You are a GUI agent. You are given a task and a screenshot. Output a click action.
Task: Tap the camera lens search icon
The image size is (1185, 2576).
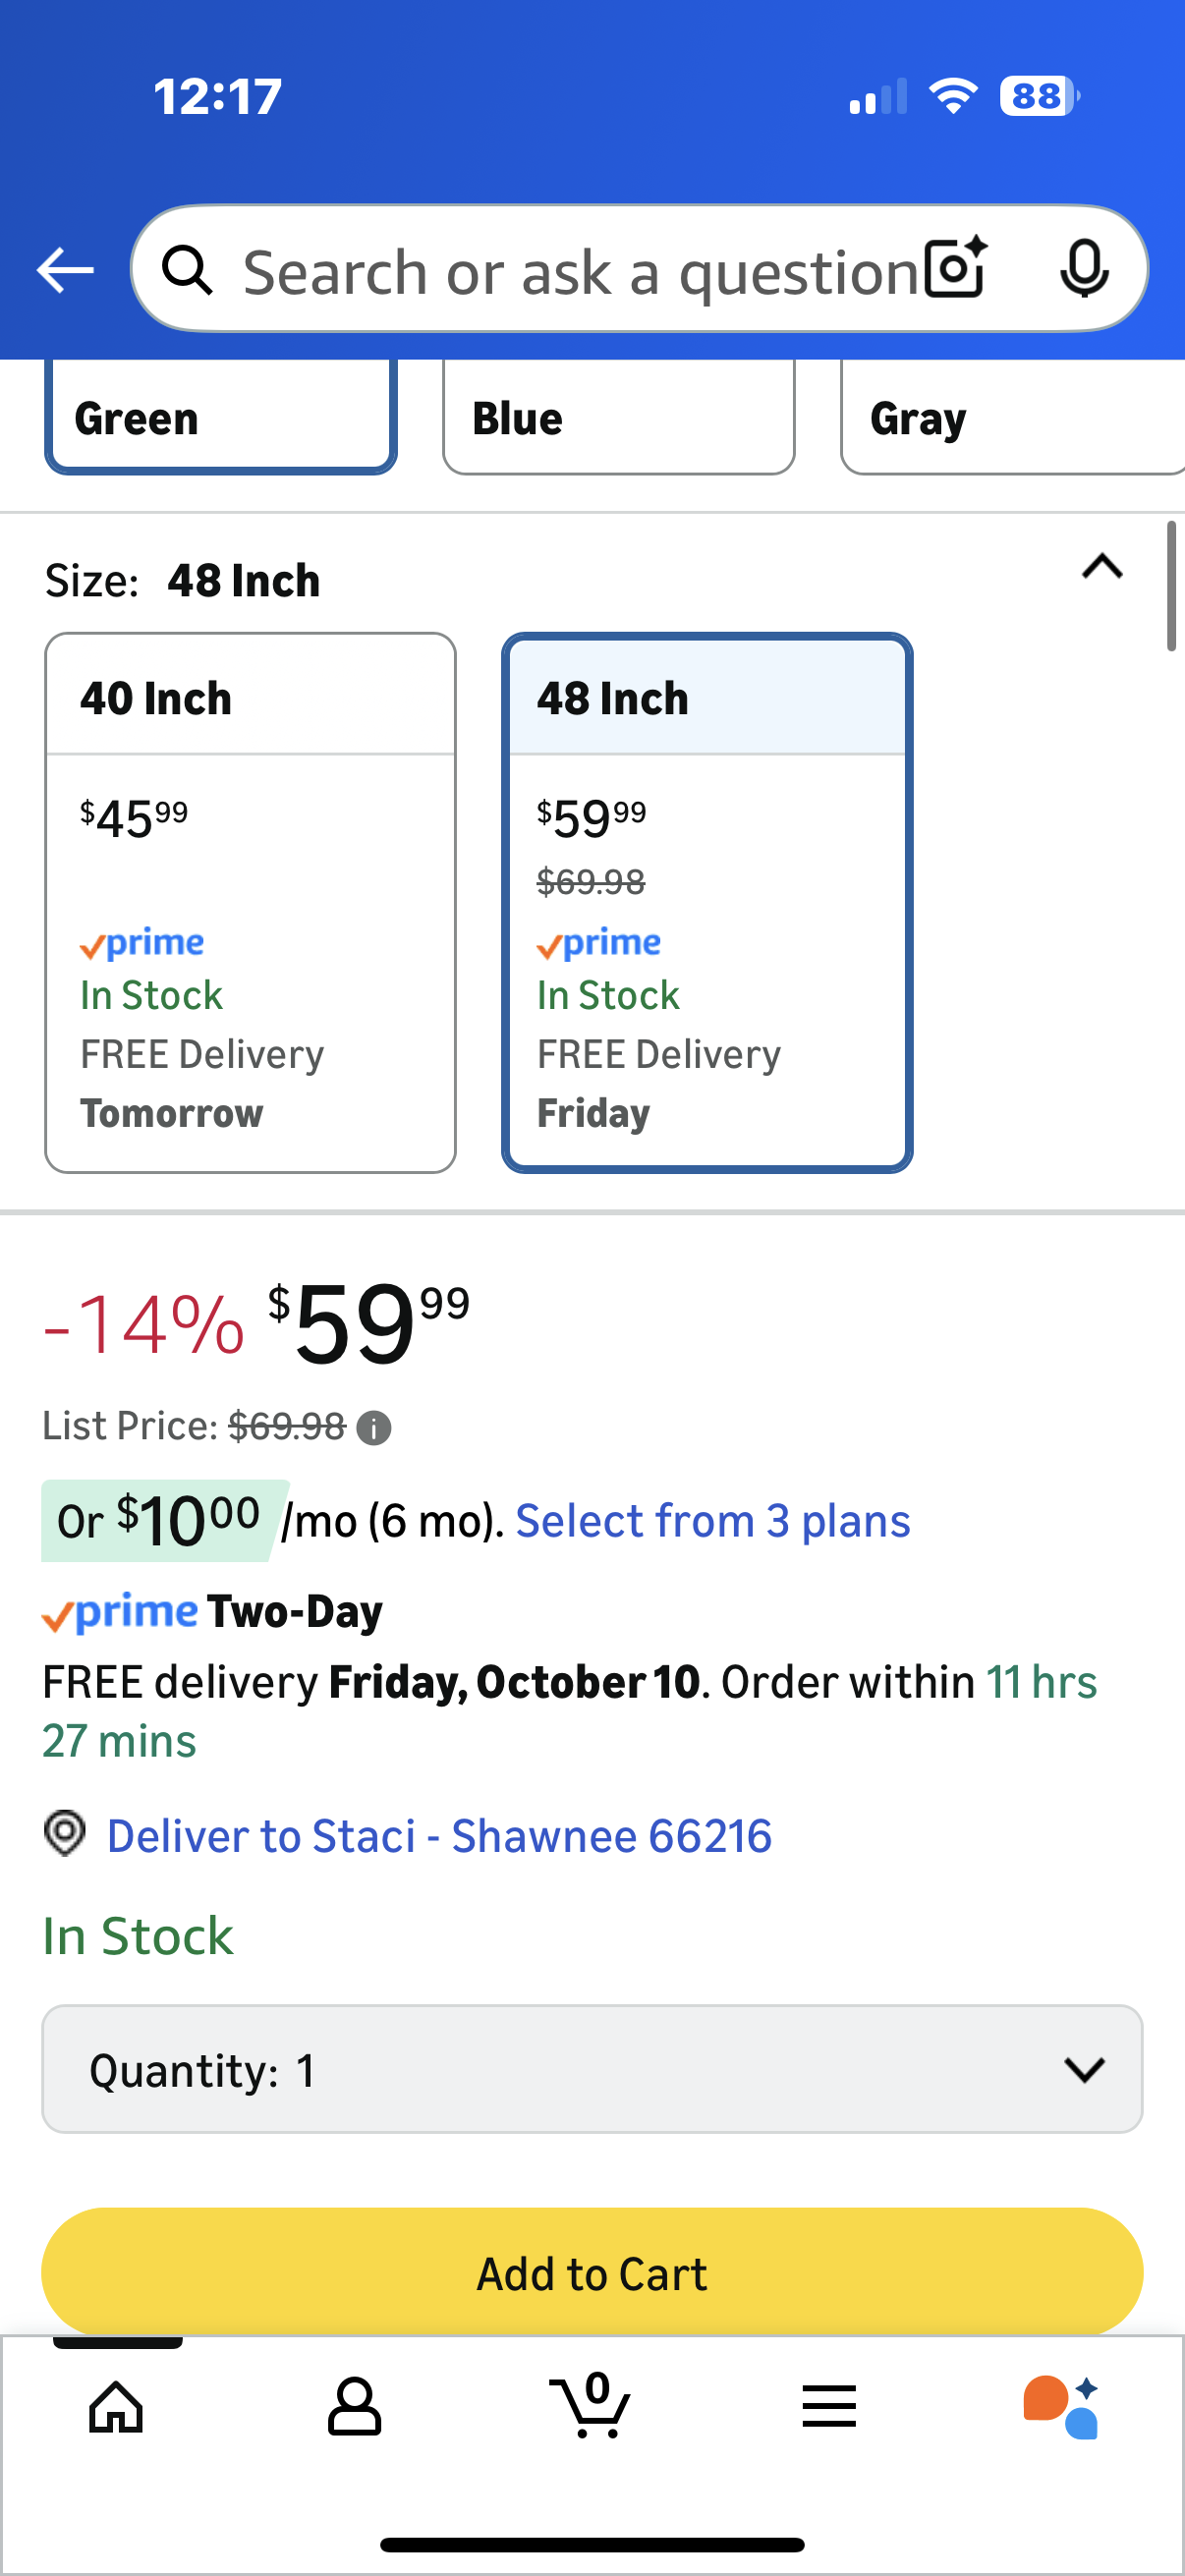click(x=955, y=269)
